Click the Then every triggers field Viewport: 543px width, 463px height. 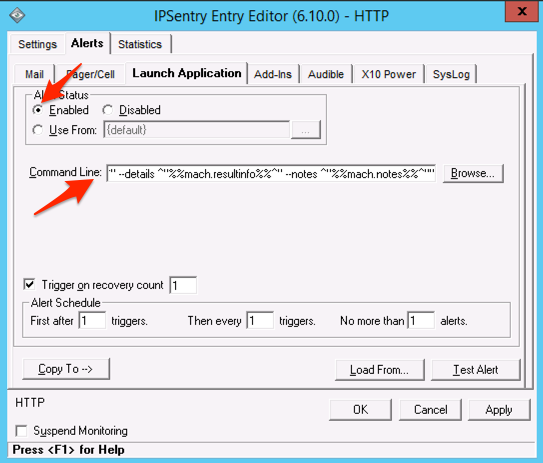coord(260,320)
